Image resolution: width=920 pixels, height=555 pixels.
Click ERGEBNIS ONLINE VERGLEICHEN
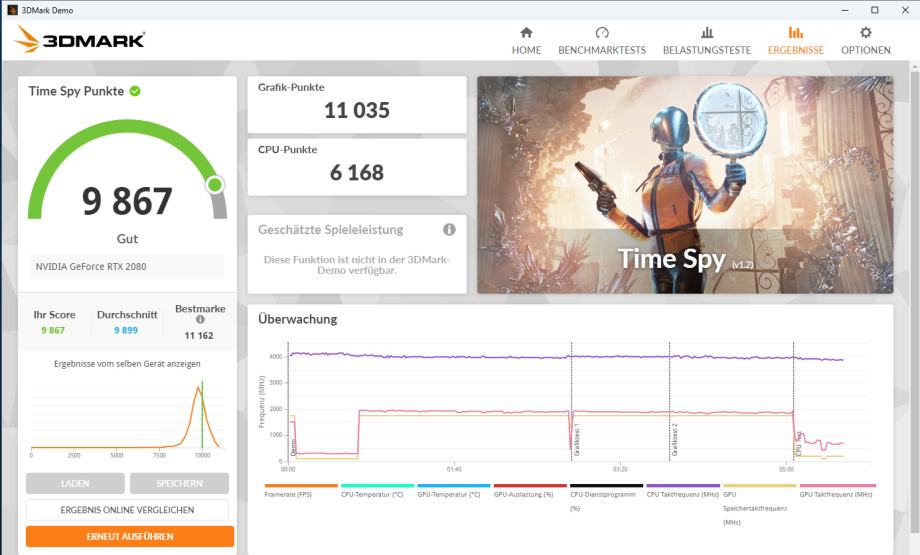127,510
